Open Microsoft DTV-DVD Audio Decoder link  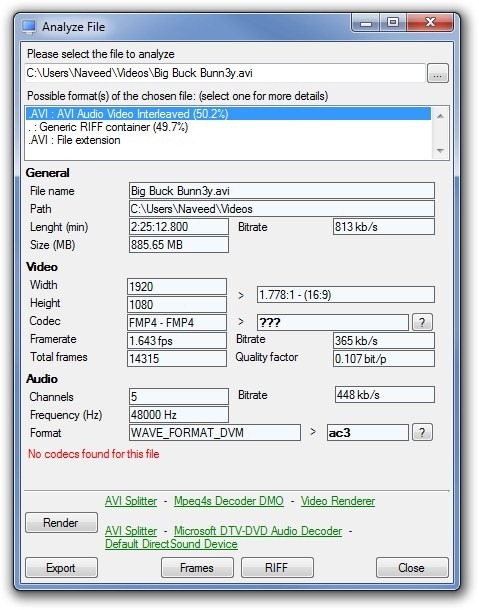[x=258, y=531]
